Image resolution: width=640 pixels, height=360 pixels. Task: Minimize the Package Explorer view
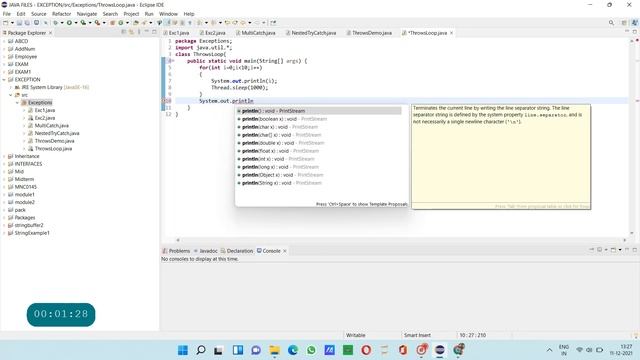coord(147,31)
